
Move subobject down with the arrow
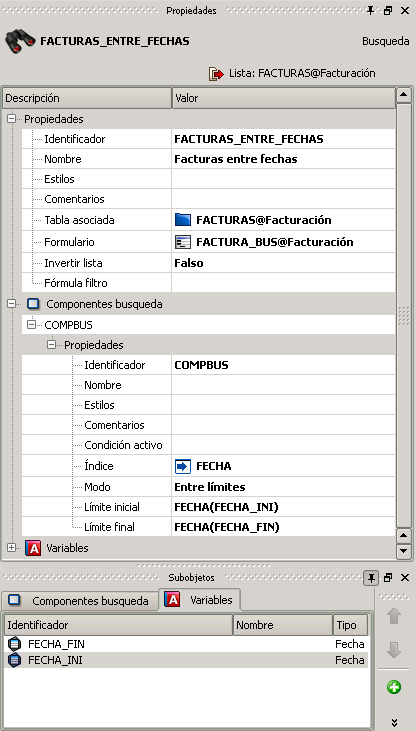click(x=394, y=649)
